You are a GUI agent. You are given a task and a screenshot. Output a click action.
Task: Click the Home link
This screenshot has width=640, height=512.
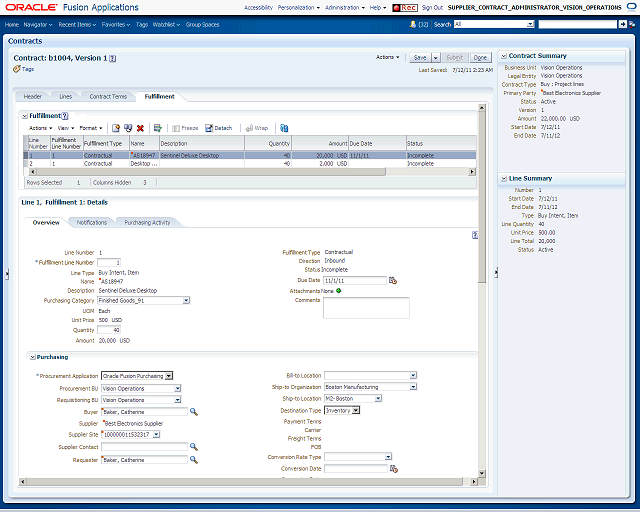[12, 24]
